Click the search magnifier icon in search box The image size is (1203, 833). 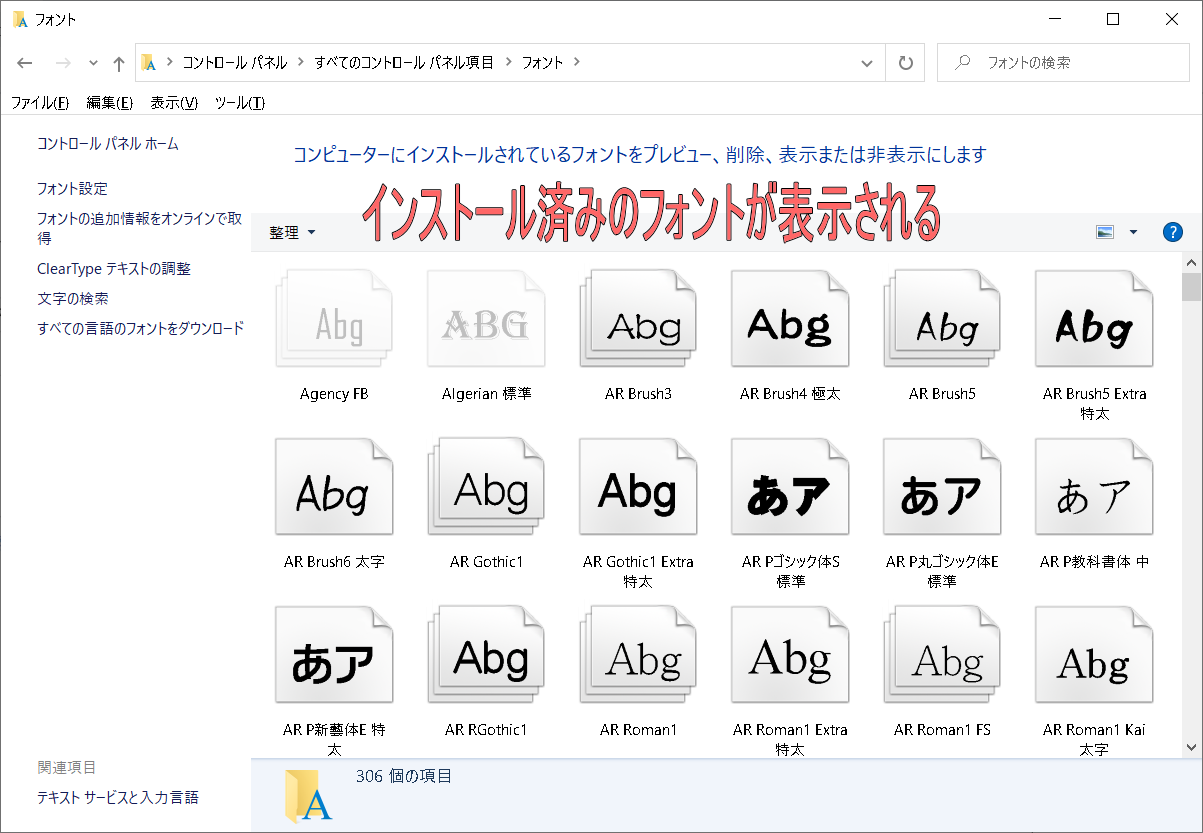[965, 62]
